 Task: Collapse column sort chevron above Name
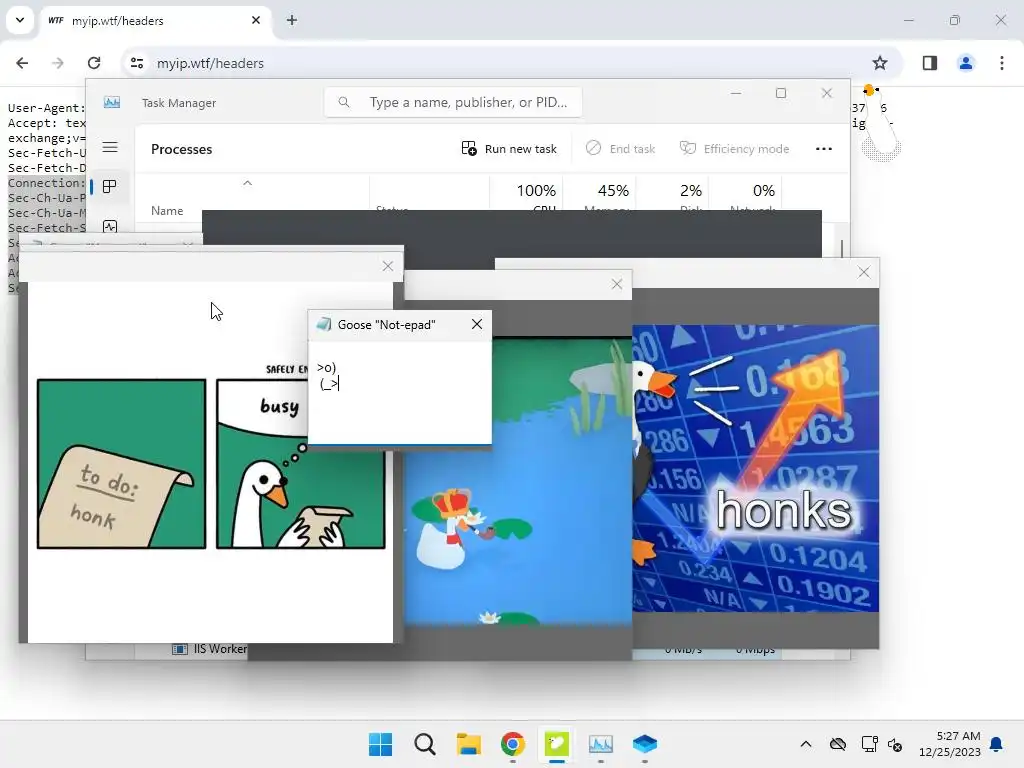pos(248,183)
